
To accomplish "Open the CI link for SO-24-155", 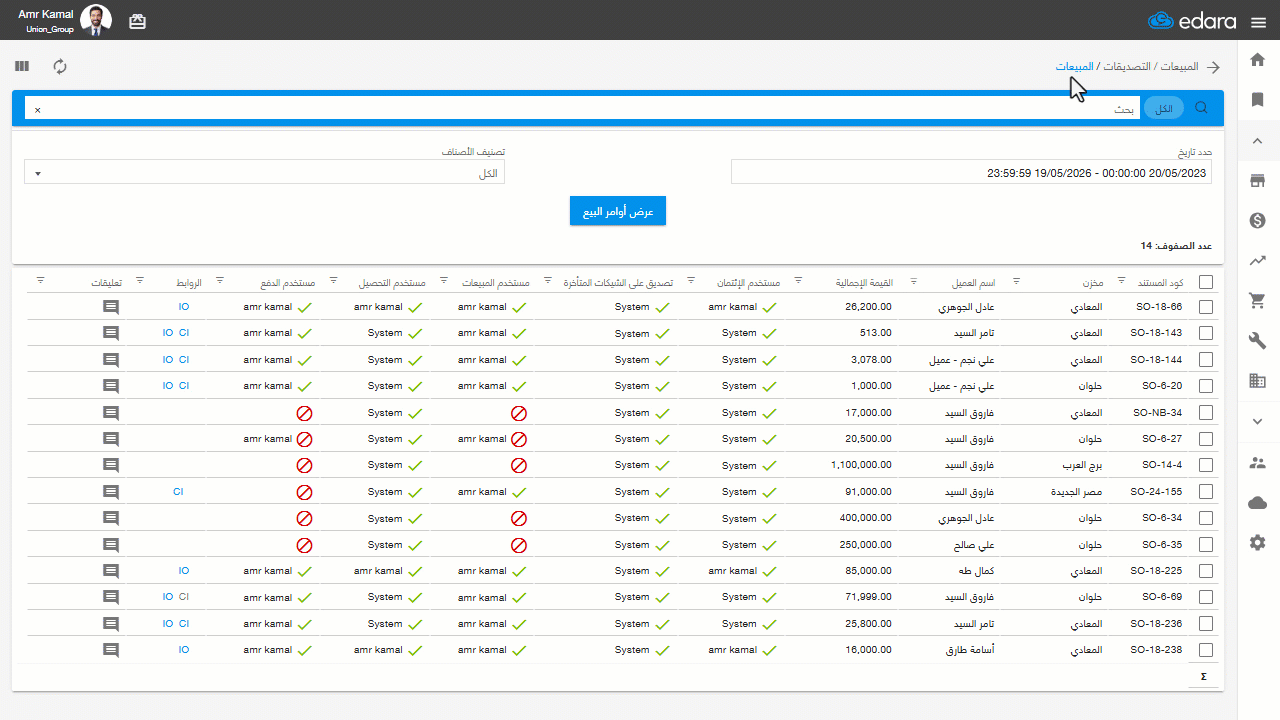I will (178, 492).
